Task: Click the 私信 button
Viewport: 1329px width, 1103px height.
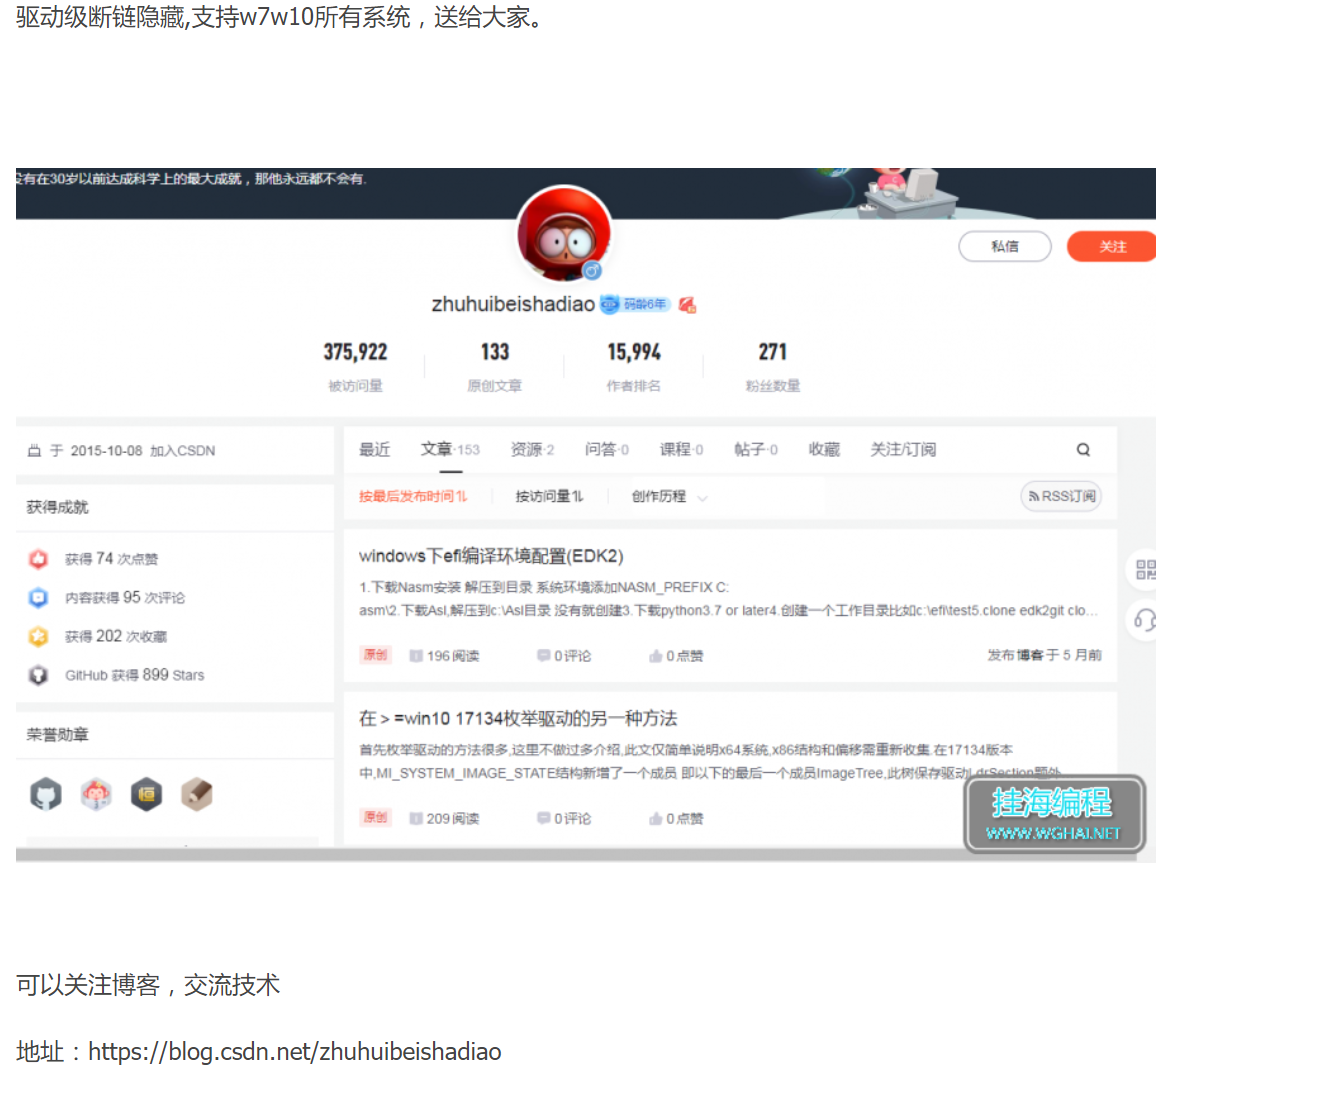Action: coord(1005,247)
